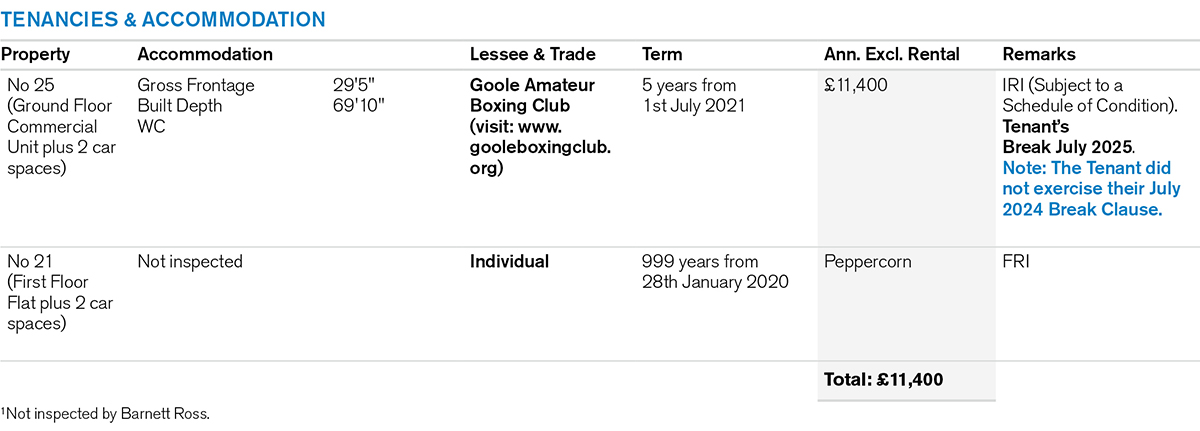Click the Term column header
This screenshot has width=1200, height=431.
661,55
